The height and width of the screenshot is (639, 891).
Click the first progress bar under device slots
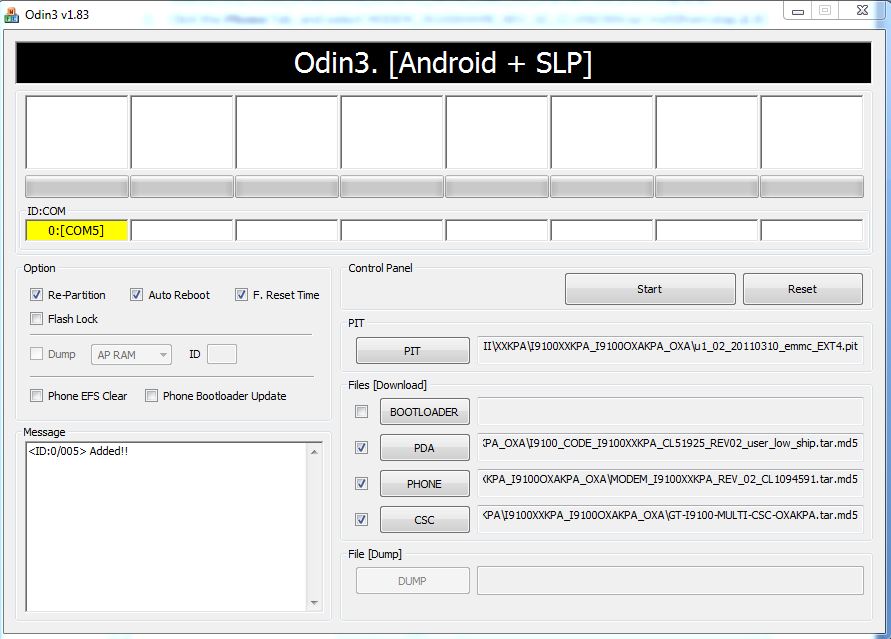pyautogui.click(x=77, y=186)
